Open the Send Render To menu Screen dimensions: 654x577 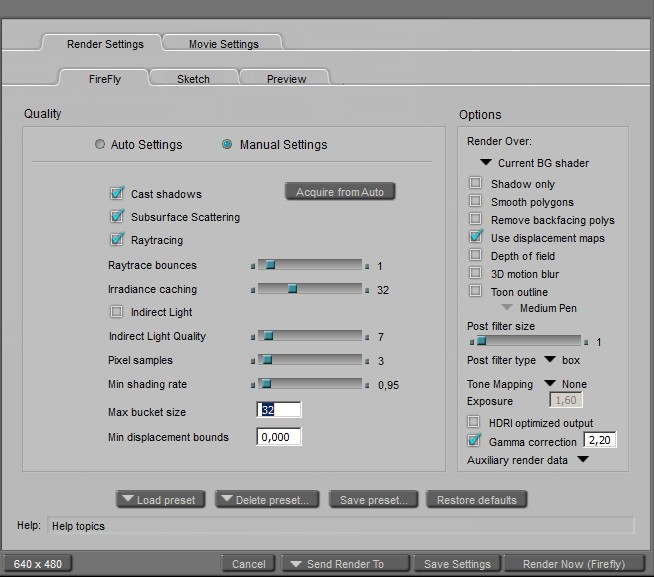[345, 564]
